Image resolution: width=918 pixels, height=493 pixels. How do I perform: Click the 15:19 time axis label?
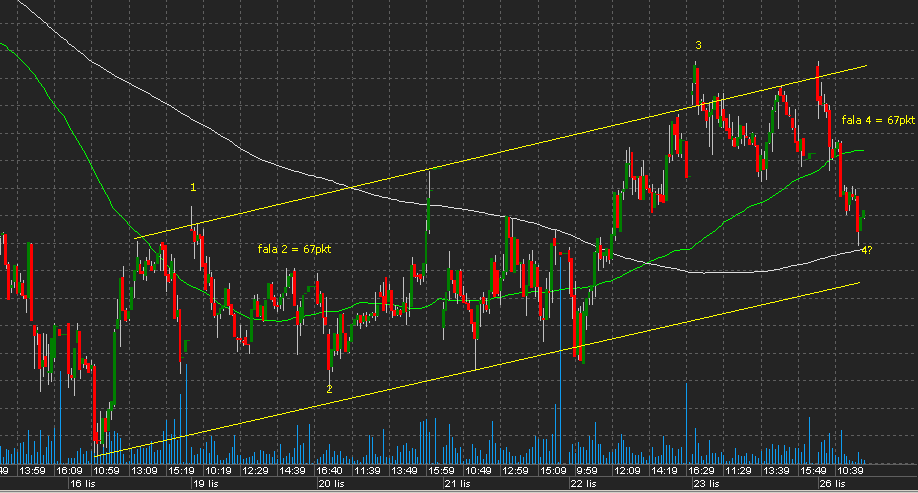[181, 471]
